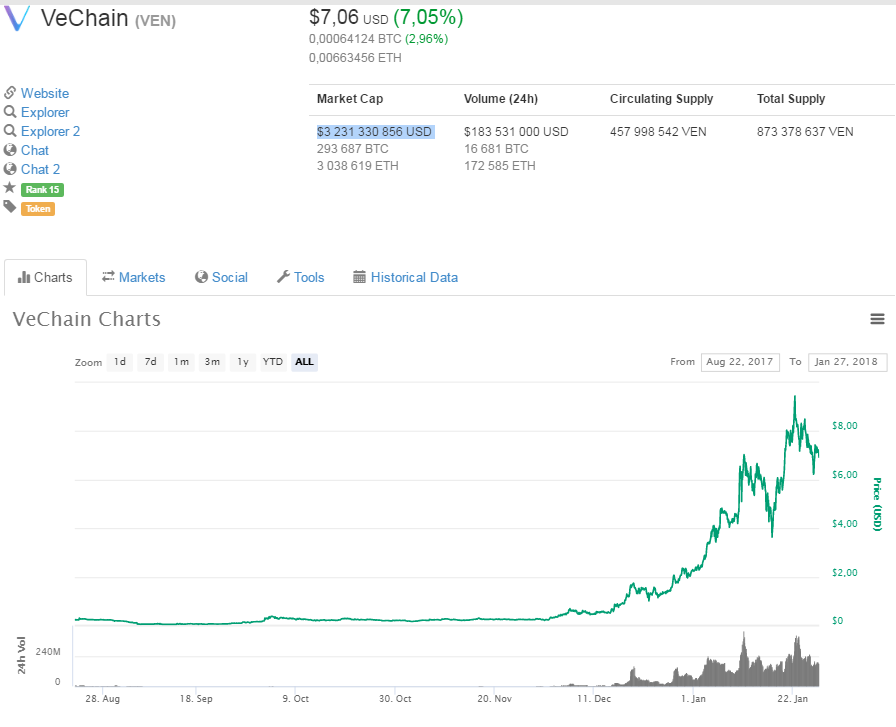Click the magnifier icon beside Explorer

[10, 112]
